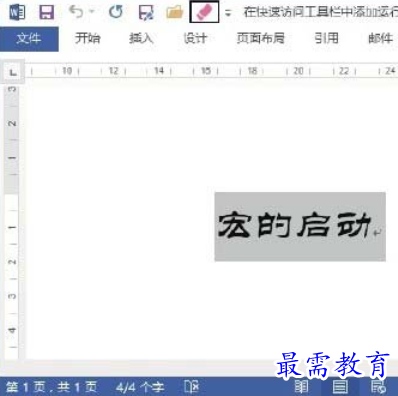Image resolution: width=398 pixels, height=396 pixels.
Task: Open the undo history dropdown arrow
Action: pyautogui.click(x=92, y=12)
